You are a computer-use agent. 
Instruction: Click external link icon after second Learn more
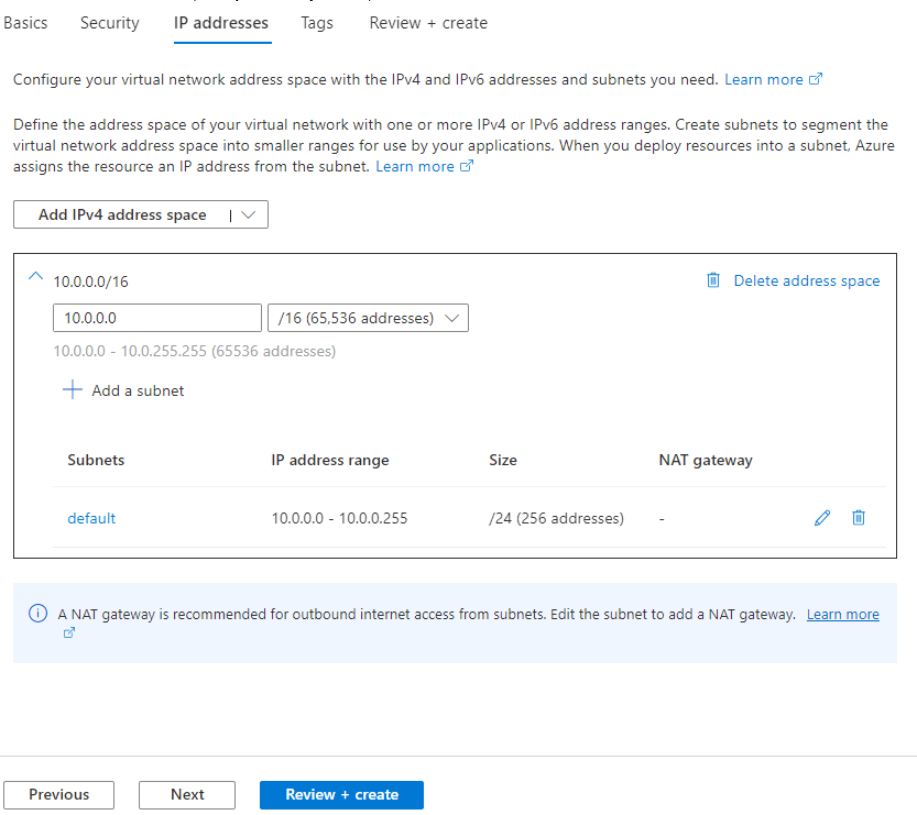(x=466, y=166)
